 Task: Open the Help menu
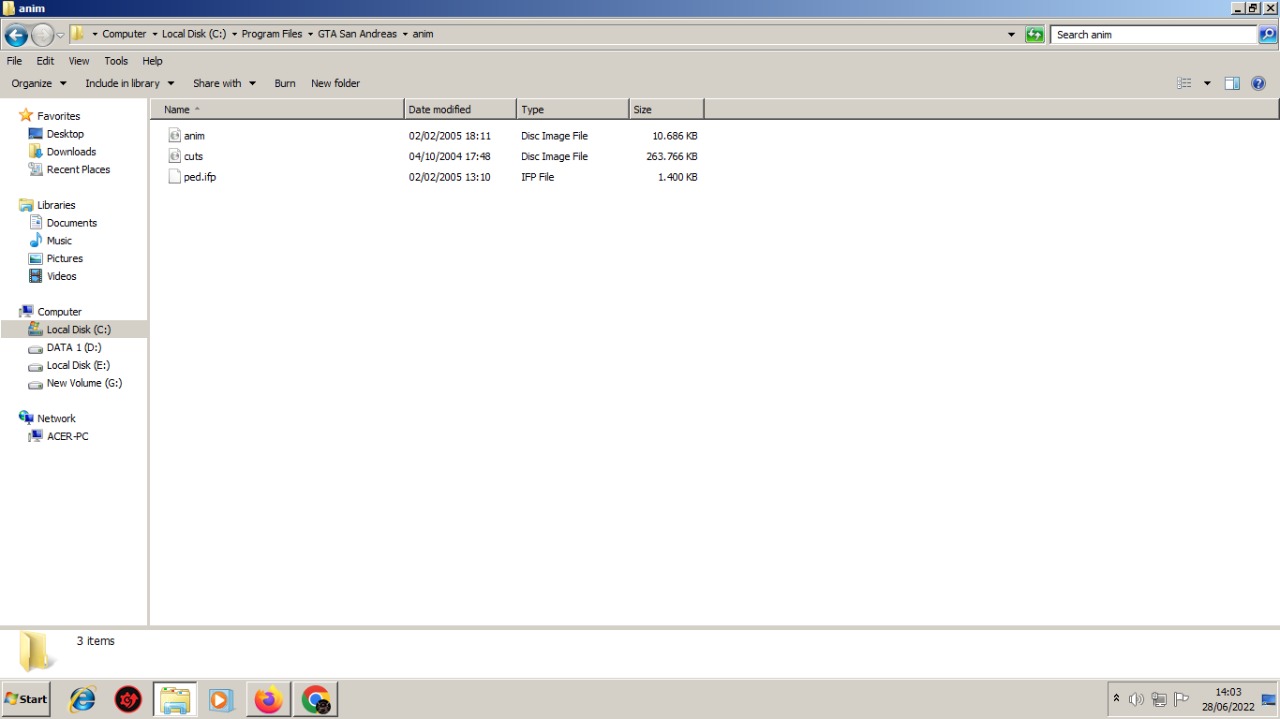[152, 61]
